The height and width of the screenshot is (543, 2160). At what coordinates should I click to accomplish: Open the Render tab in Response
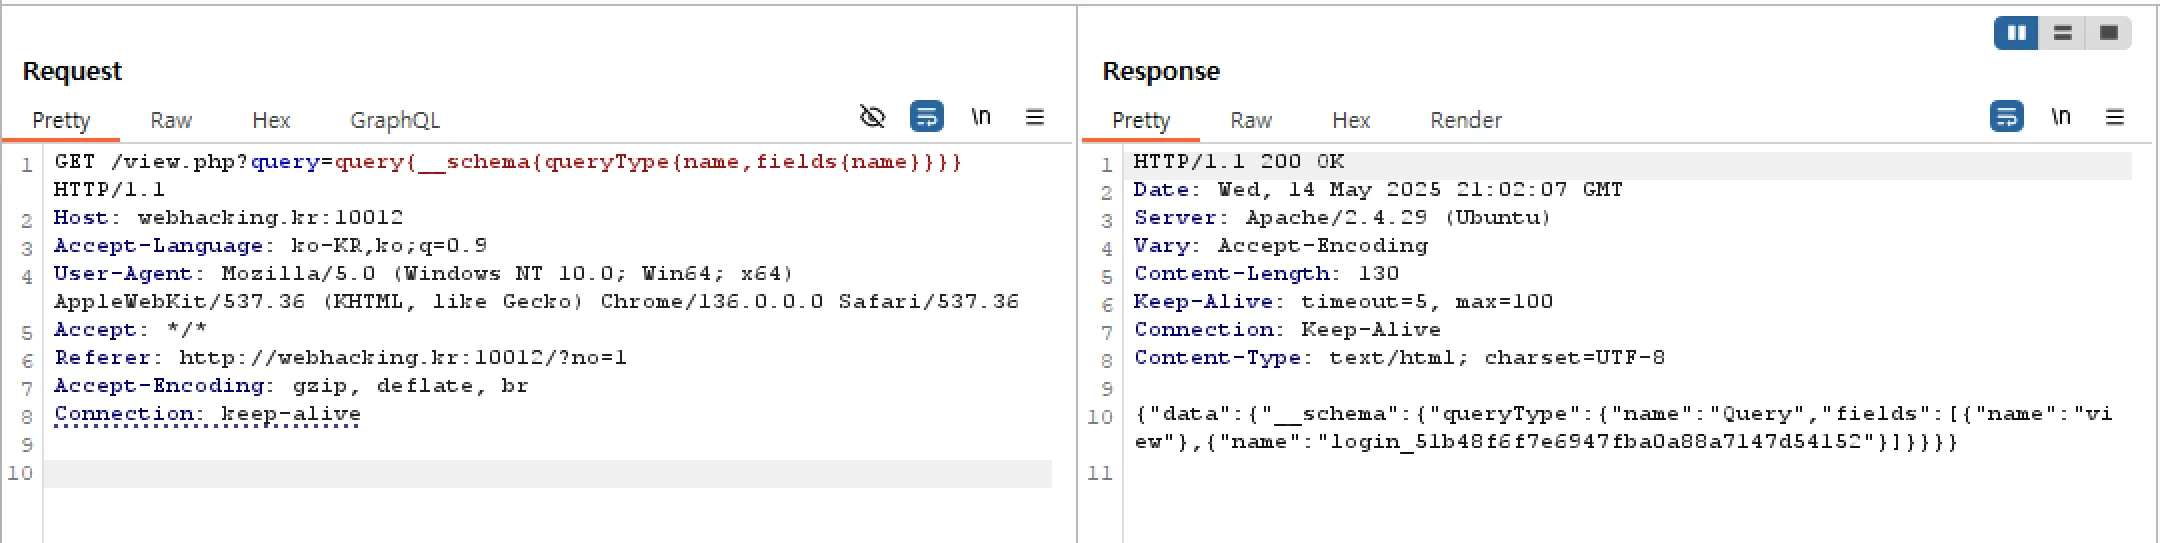1466,120
